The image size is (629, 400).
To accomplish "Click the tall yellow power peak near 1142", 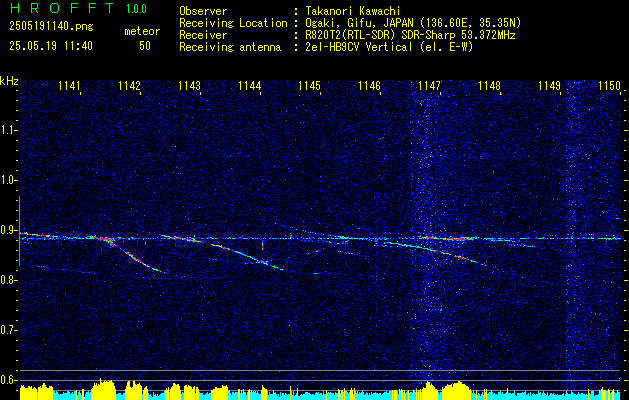I will 103,389.
